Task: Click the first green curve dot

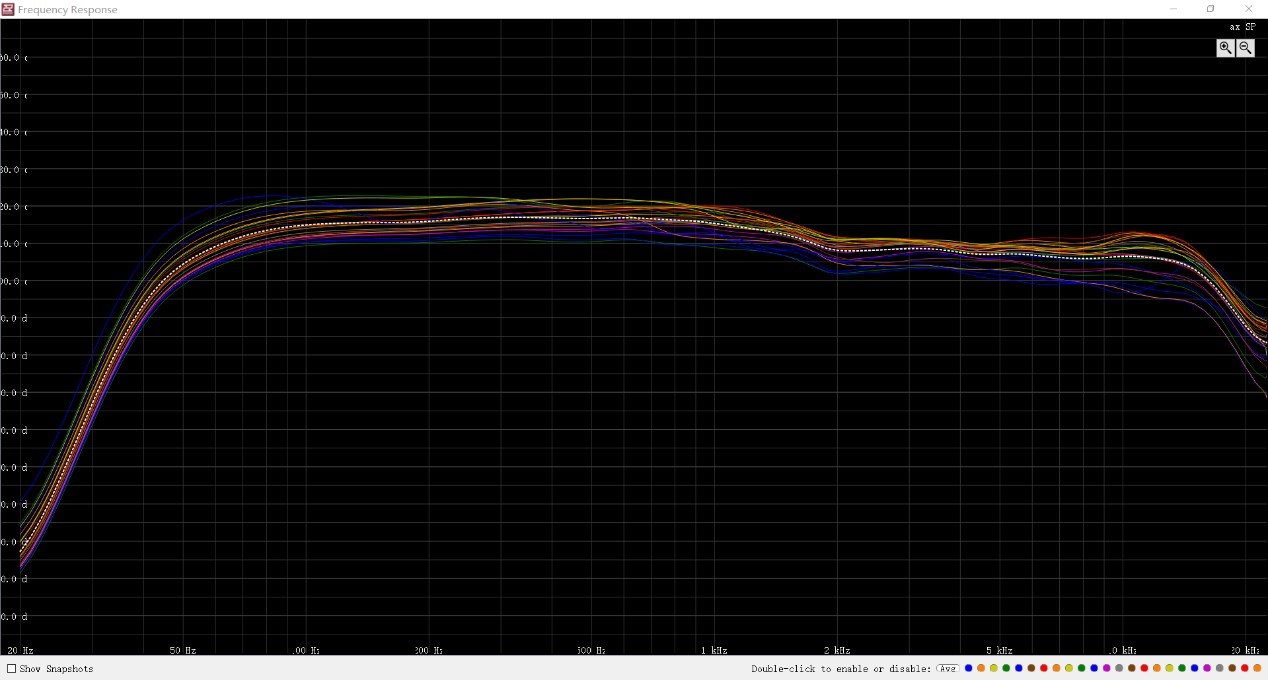Action: coord(1006,668)
